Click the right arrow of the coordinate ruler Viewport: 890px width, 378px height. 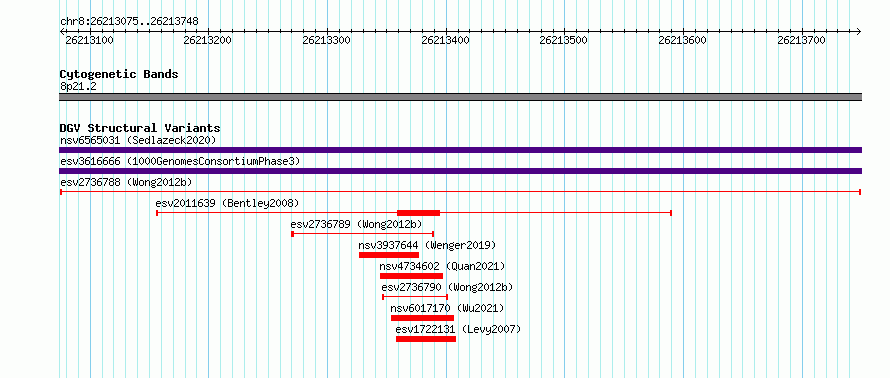[x=859, y=31]
